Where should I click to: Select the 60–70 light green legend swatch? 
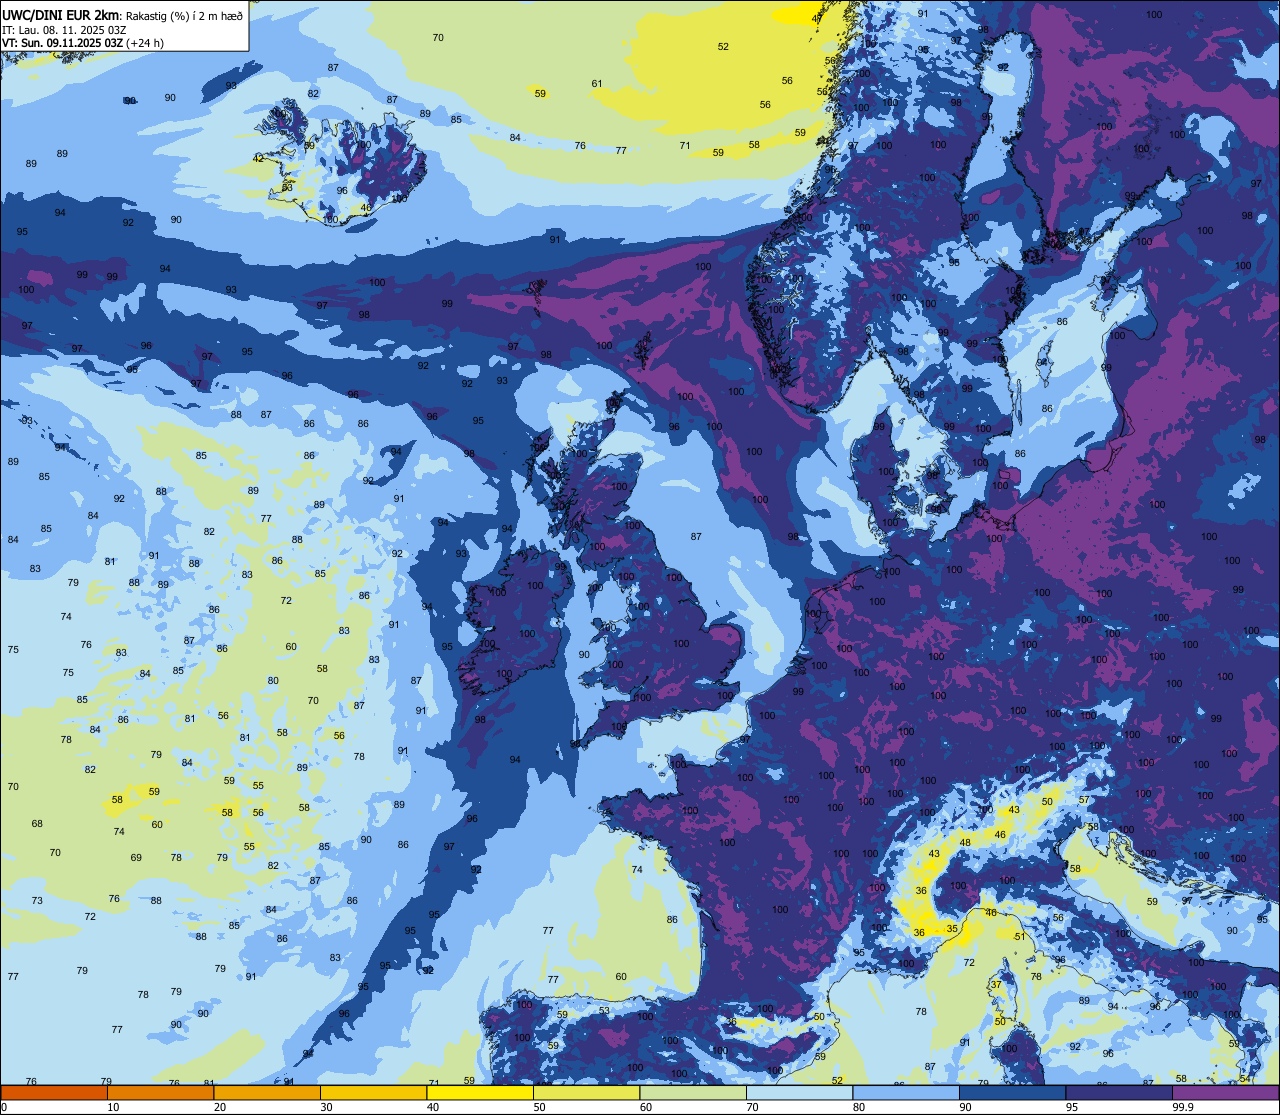[x=693, y=1092]
